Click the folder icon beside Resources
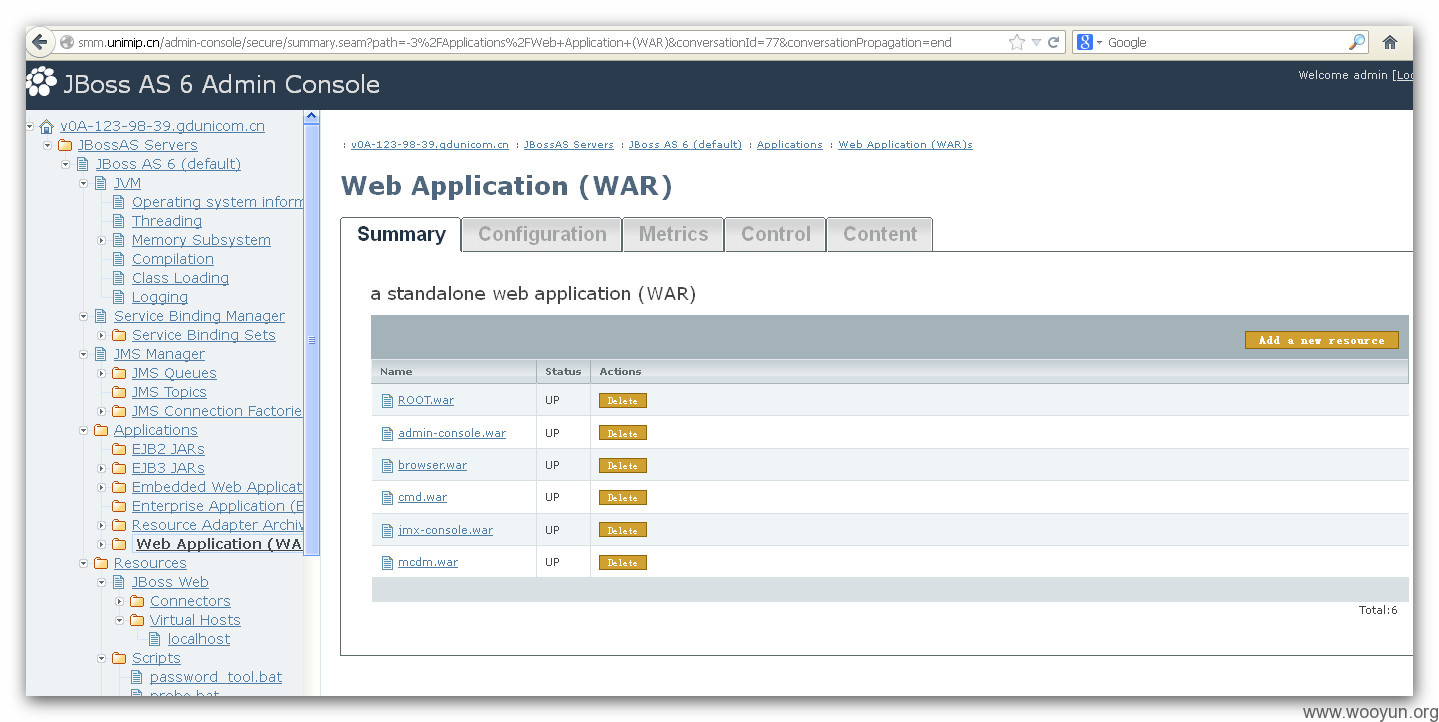Viewport: 1439px width, 722px height. coord(101,563)
